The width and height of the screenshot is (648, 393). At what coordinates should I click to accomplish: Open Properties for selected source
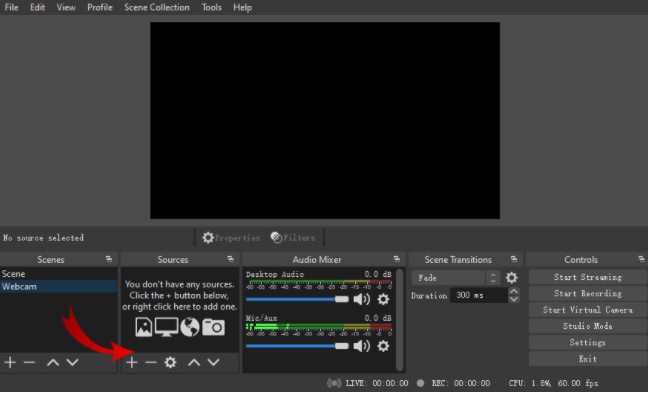[x=231, y=238]
